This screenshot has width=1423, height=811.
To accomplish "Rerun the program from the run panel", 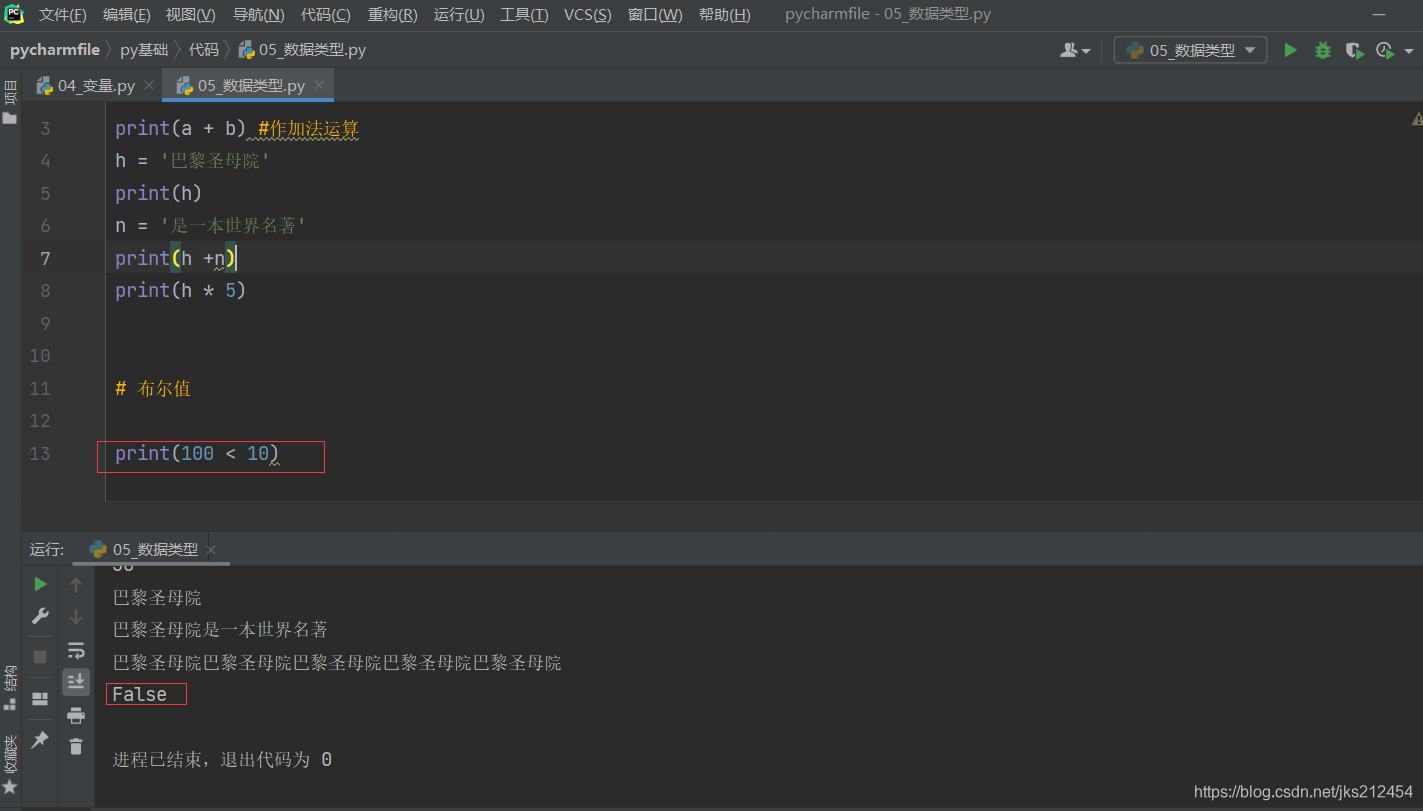I will pyautogui.click(x=40, y=583).
